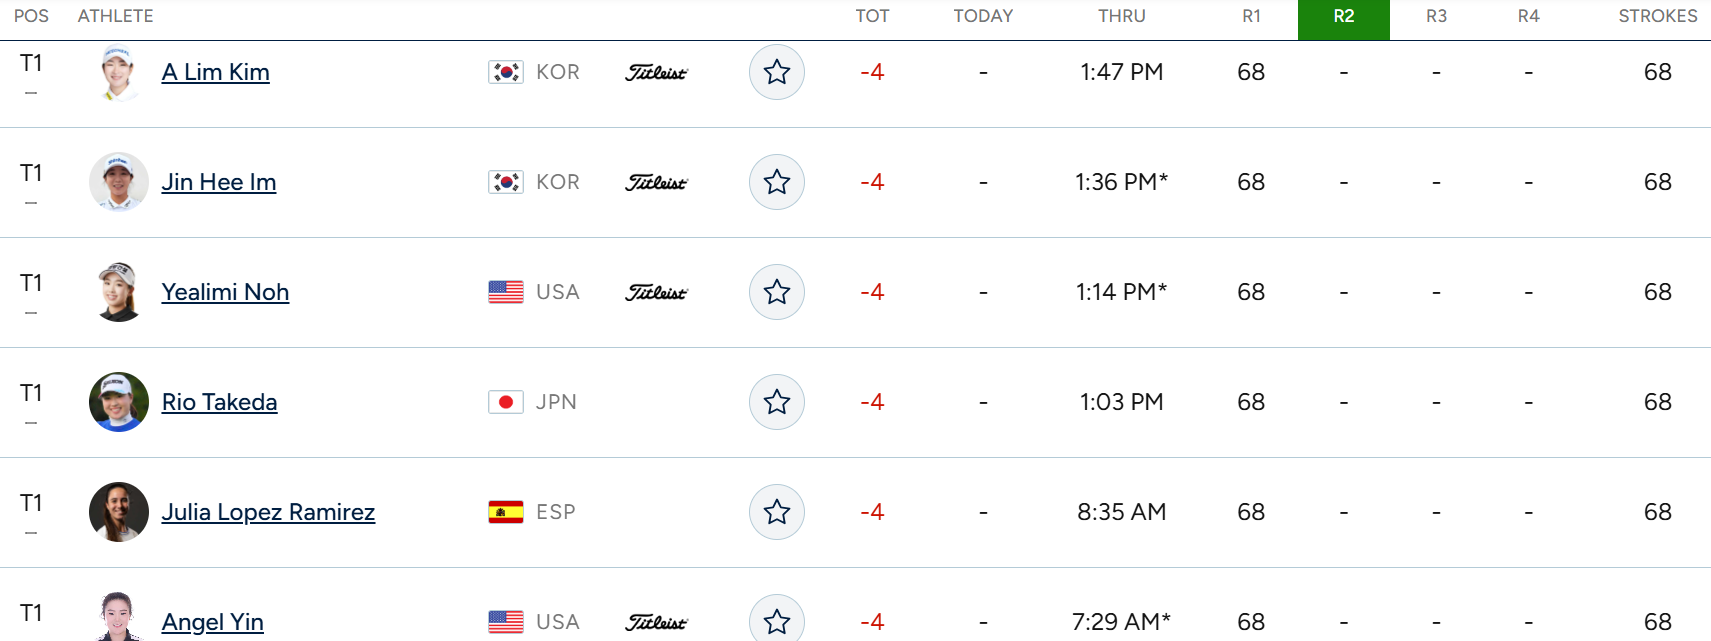Switch to the R1 column tab
The width and height of the screenshot is (1711, 641).
tap(1252, 17)
